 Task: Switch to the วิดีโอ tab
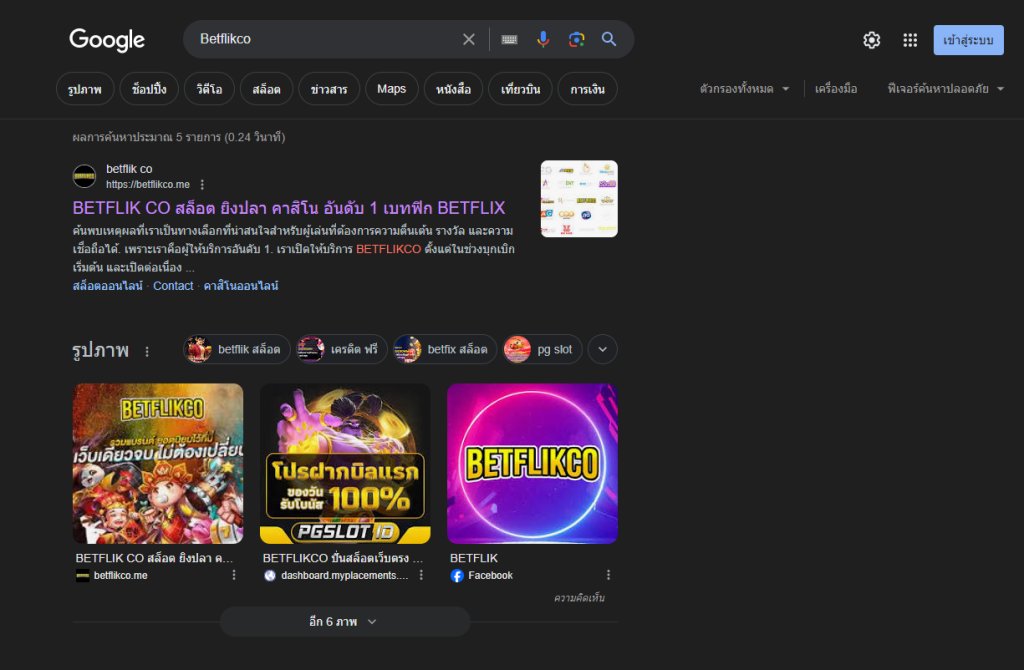tap(209, 89)
